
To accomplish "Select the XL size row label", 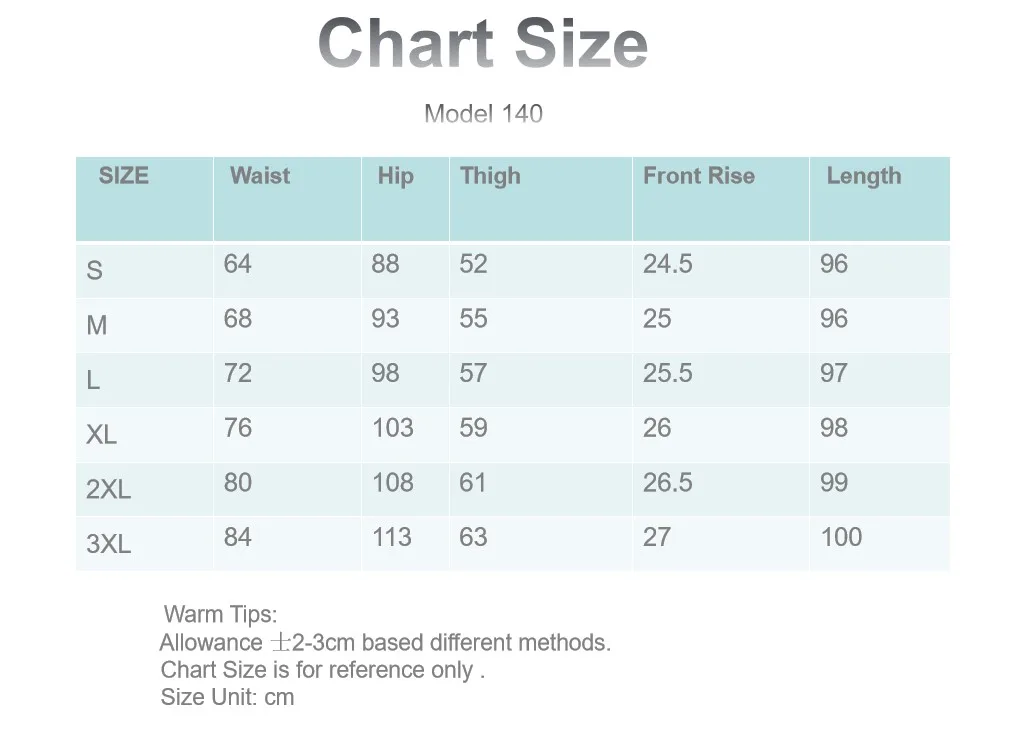I will (x=102, y=434).
